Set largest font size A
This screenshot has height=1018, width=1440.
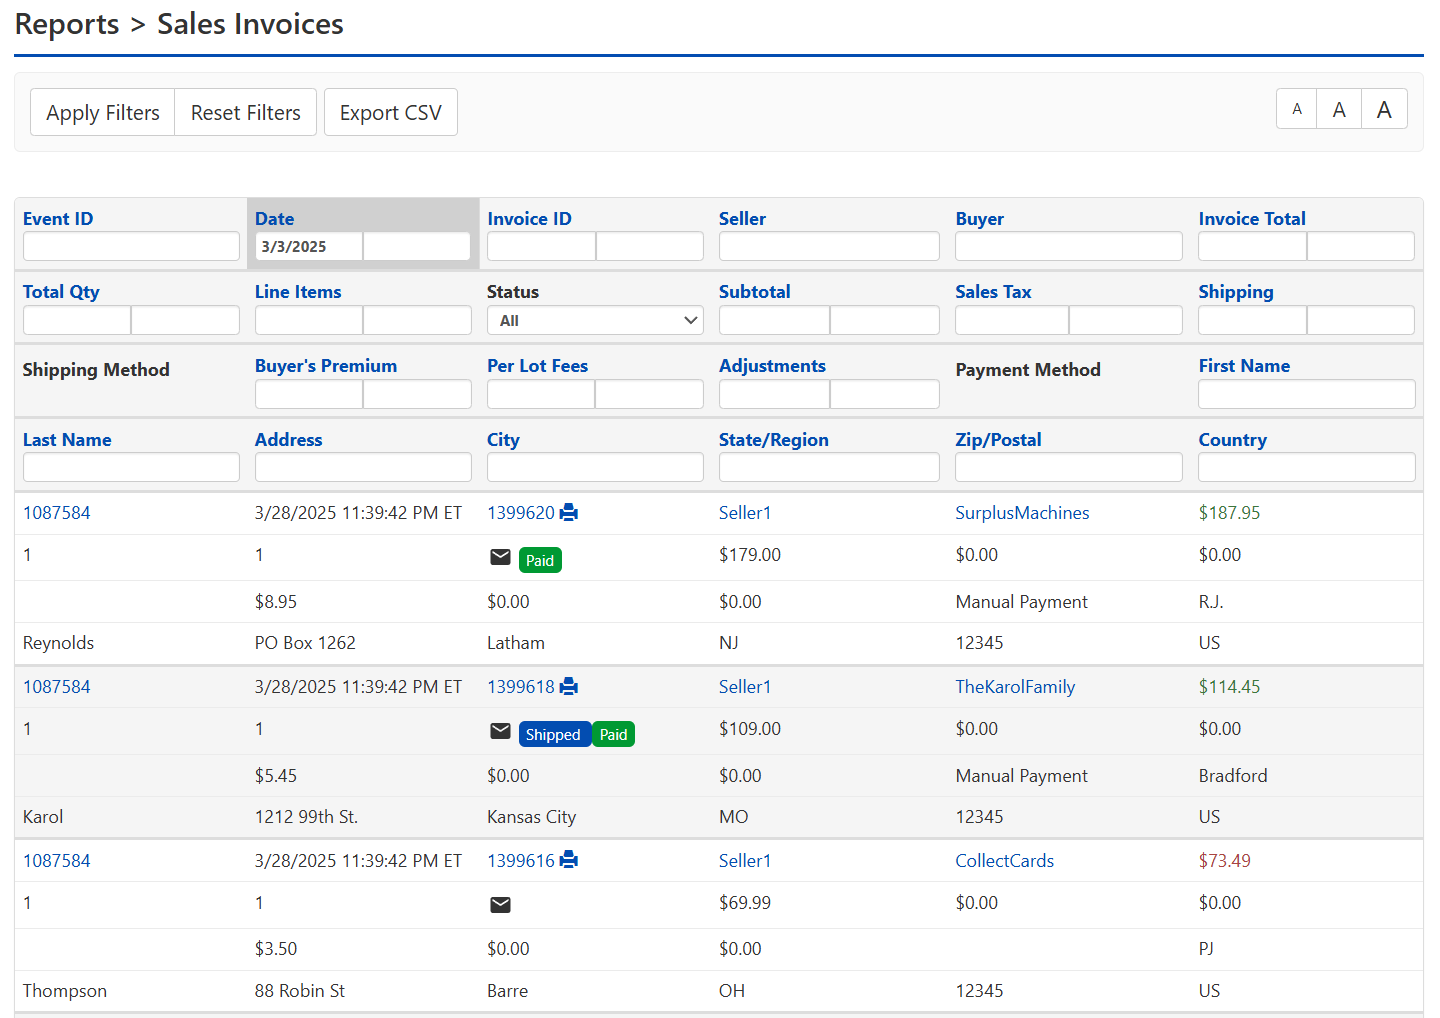point(1384,109)
